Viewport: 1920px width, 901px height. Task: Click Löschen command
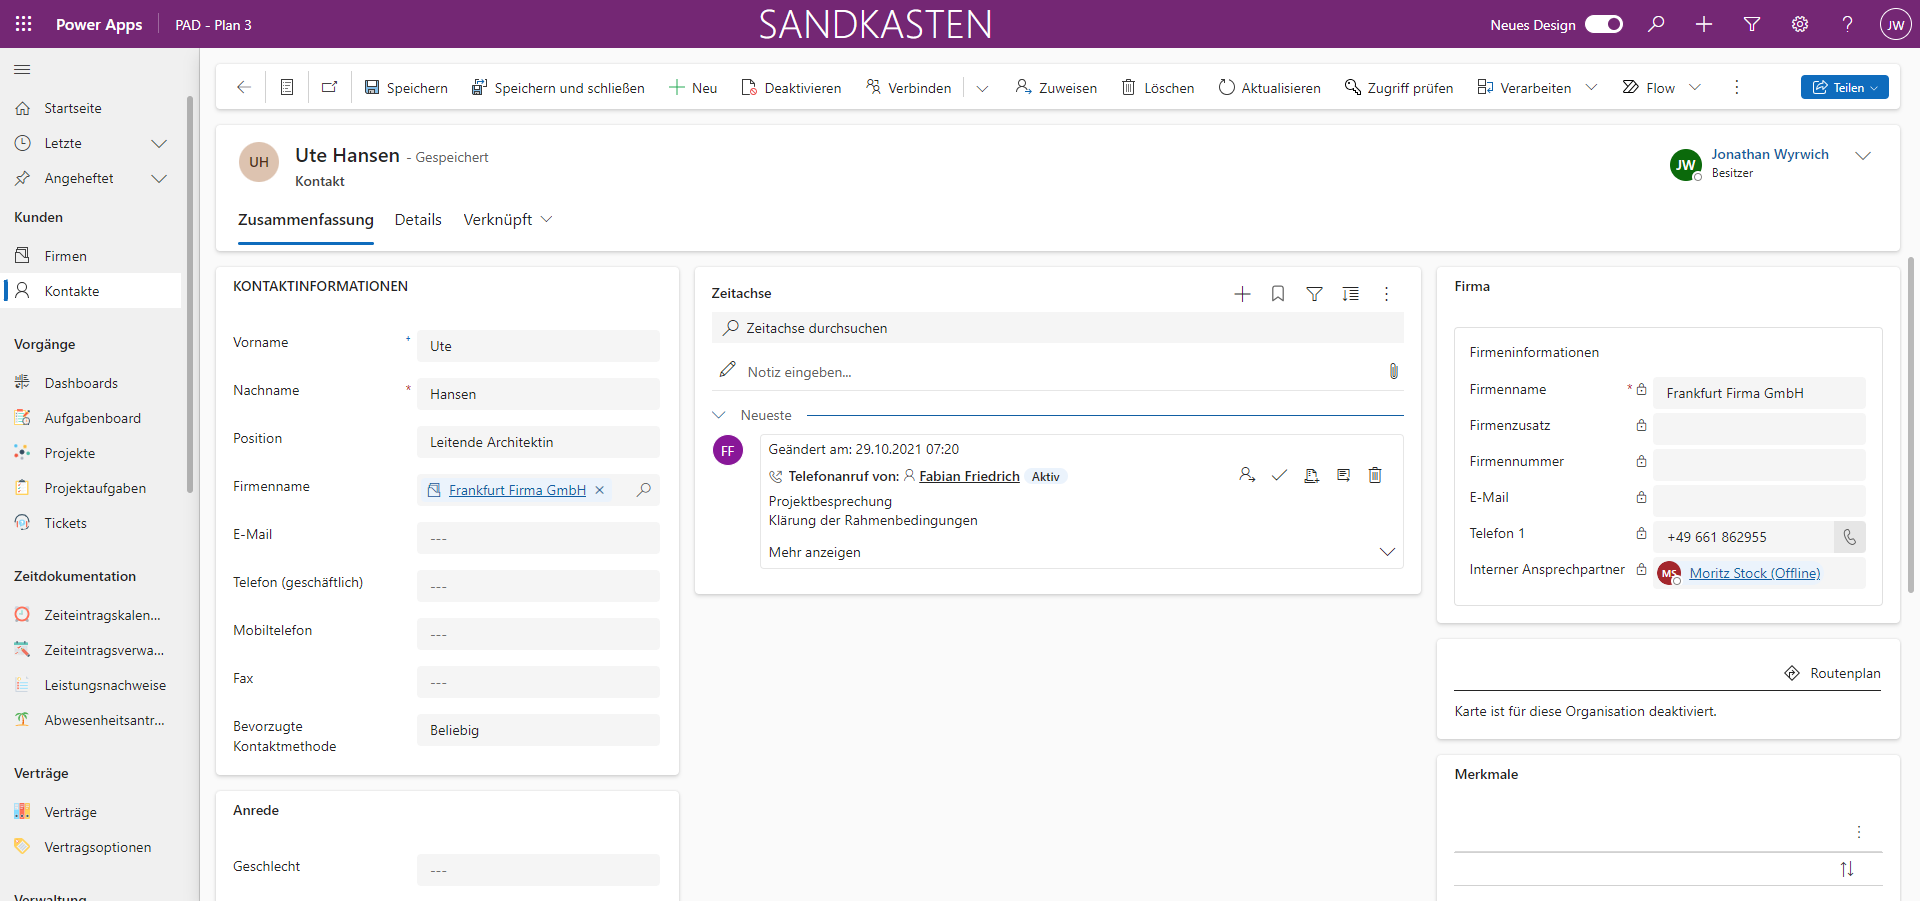(x=1157, y=88)
